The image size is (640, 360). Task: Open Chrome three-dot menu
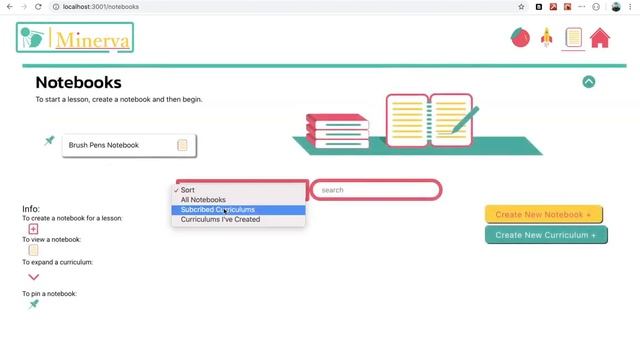tap(630, 7)
